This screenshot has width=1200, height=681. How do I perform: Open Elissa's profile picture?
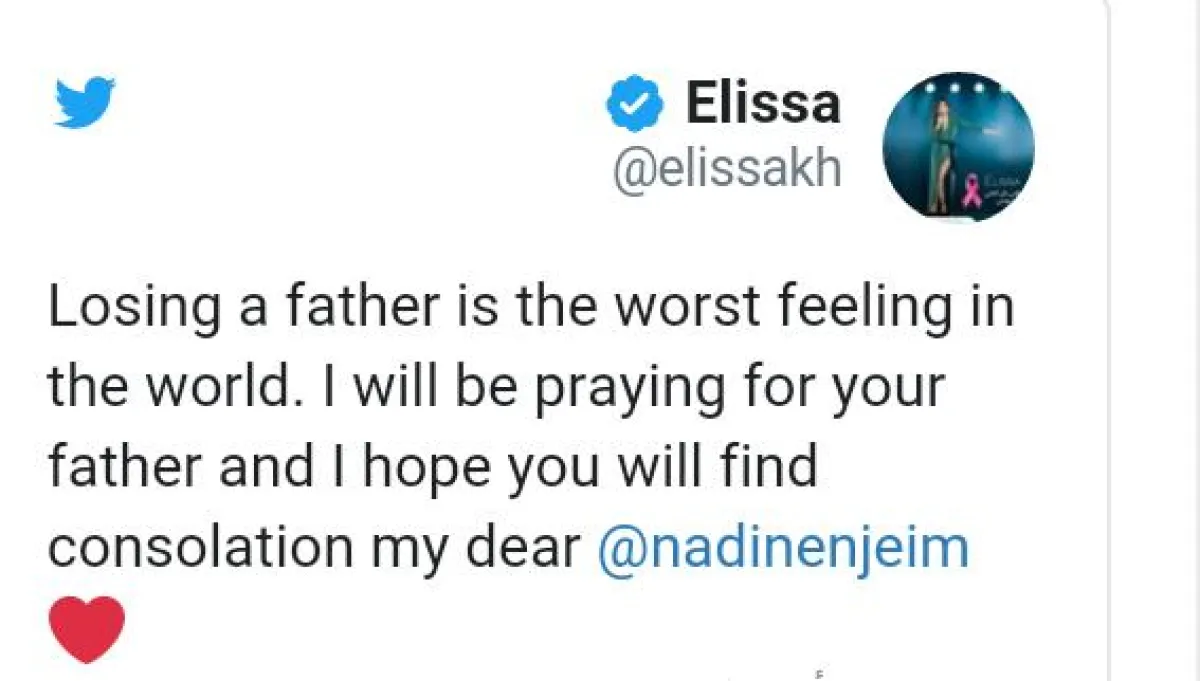(960, 146)
